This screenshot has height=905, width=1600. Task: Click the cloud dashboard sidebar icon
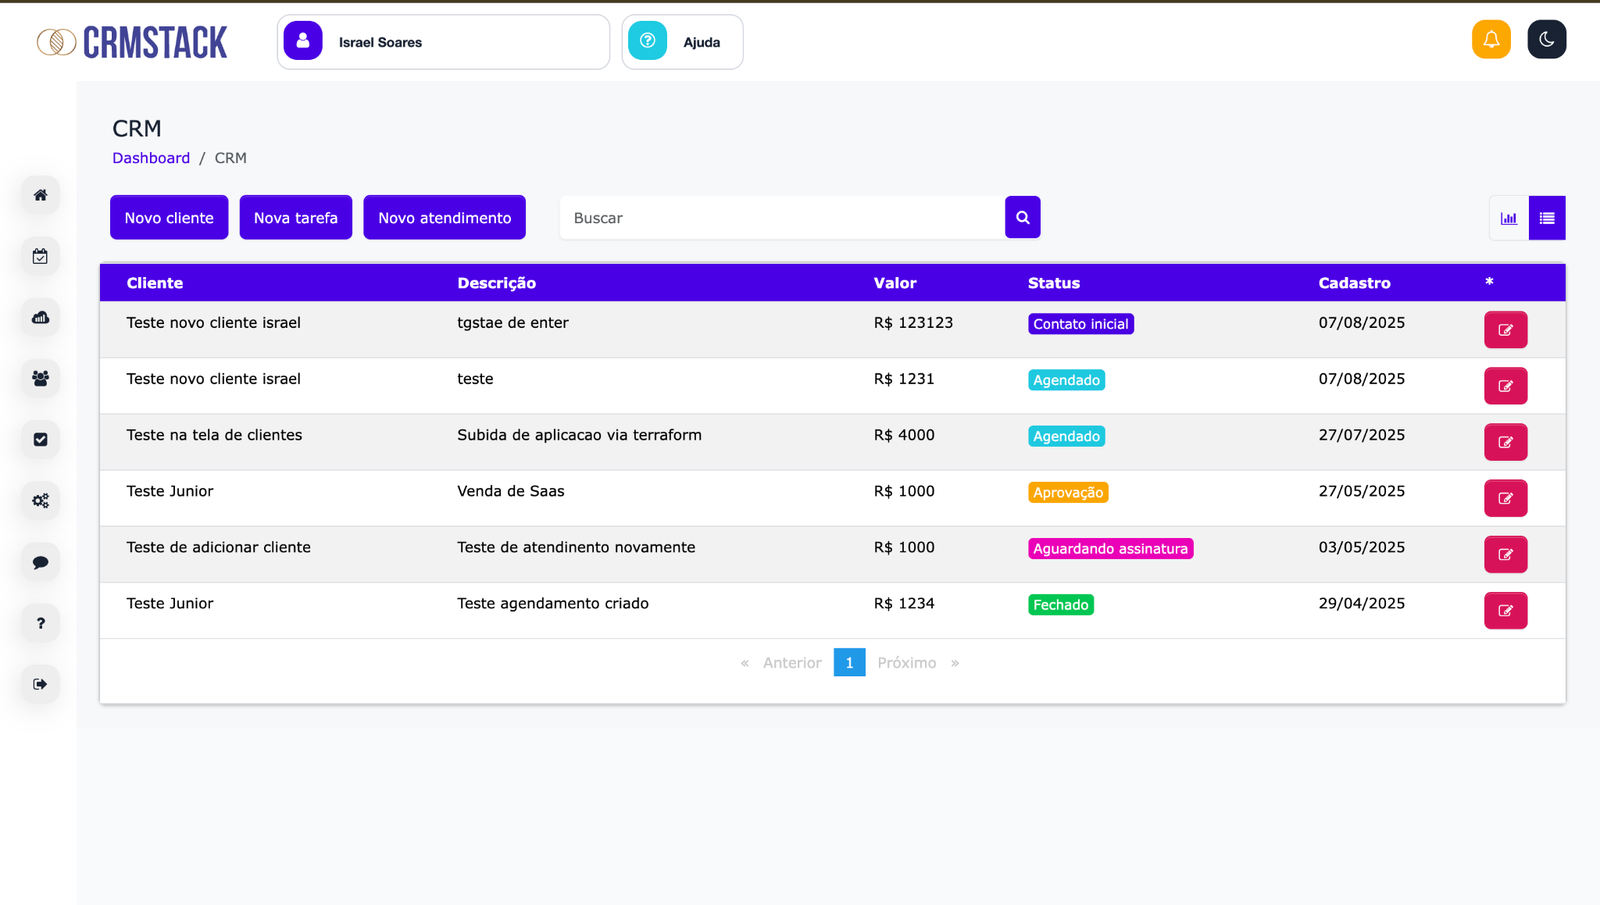[40, 317]
